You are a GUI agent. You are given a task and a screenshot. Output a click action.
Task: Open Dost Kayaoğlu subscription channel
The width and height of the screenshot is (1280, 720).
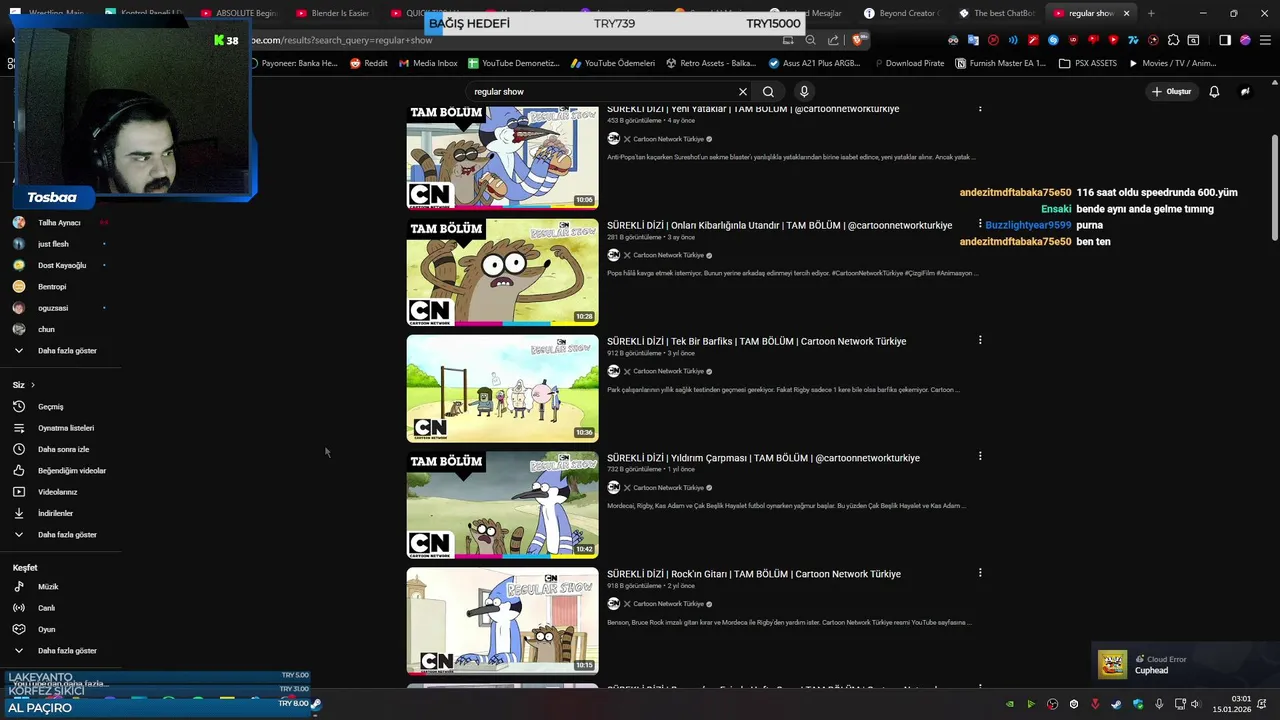tap(61, 265)
